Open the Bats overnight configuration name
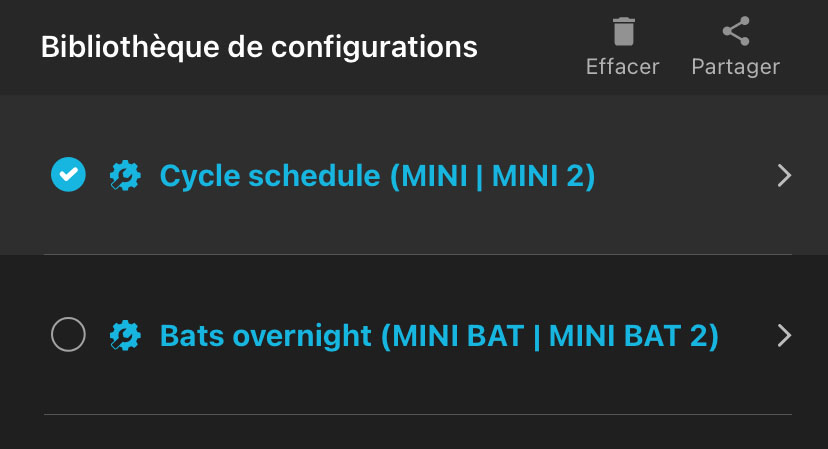The width and height of the screenshot is (828, 449). (x=266, y=335)
